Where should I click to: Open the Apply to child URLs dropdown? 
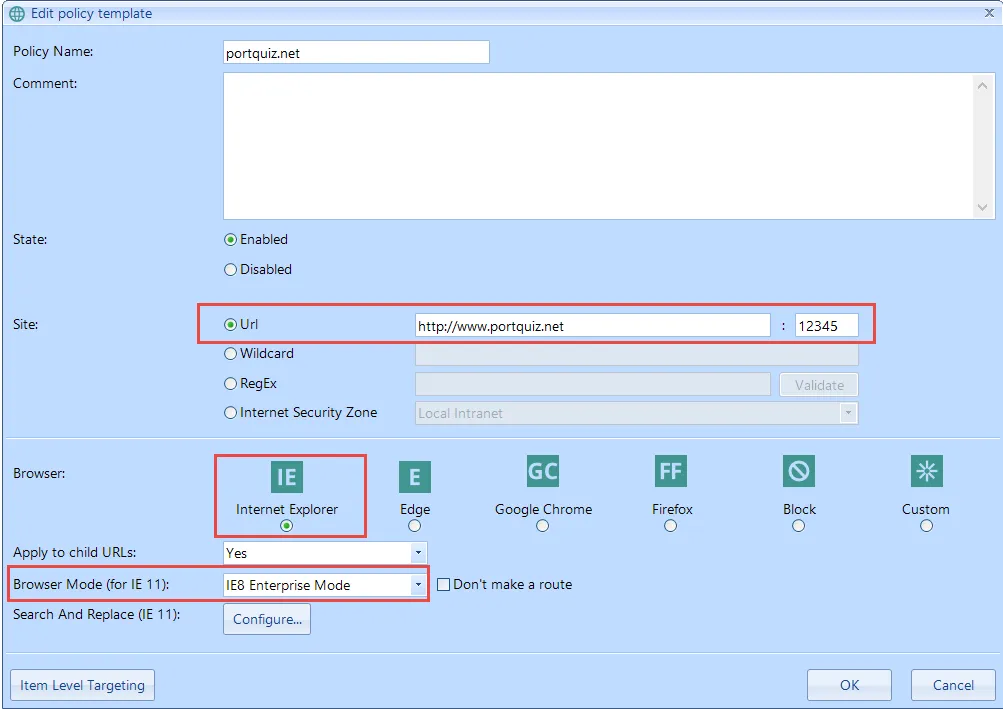[x=418, y=552]
